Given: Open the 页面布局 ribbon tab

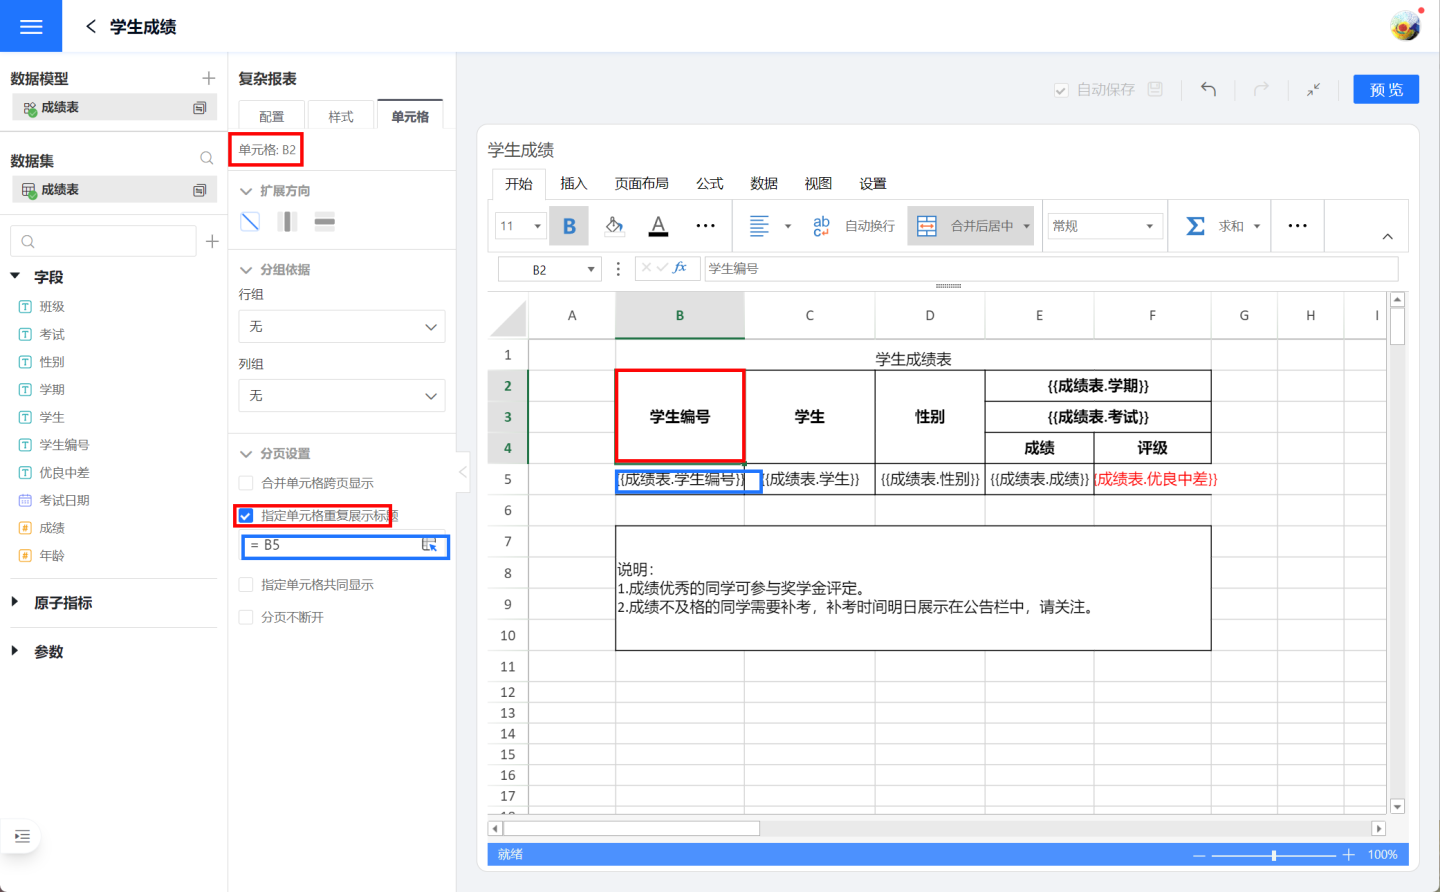Looking at the screenshot, I should coord(641,184).
